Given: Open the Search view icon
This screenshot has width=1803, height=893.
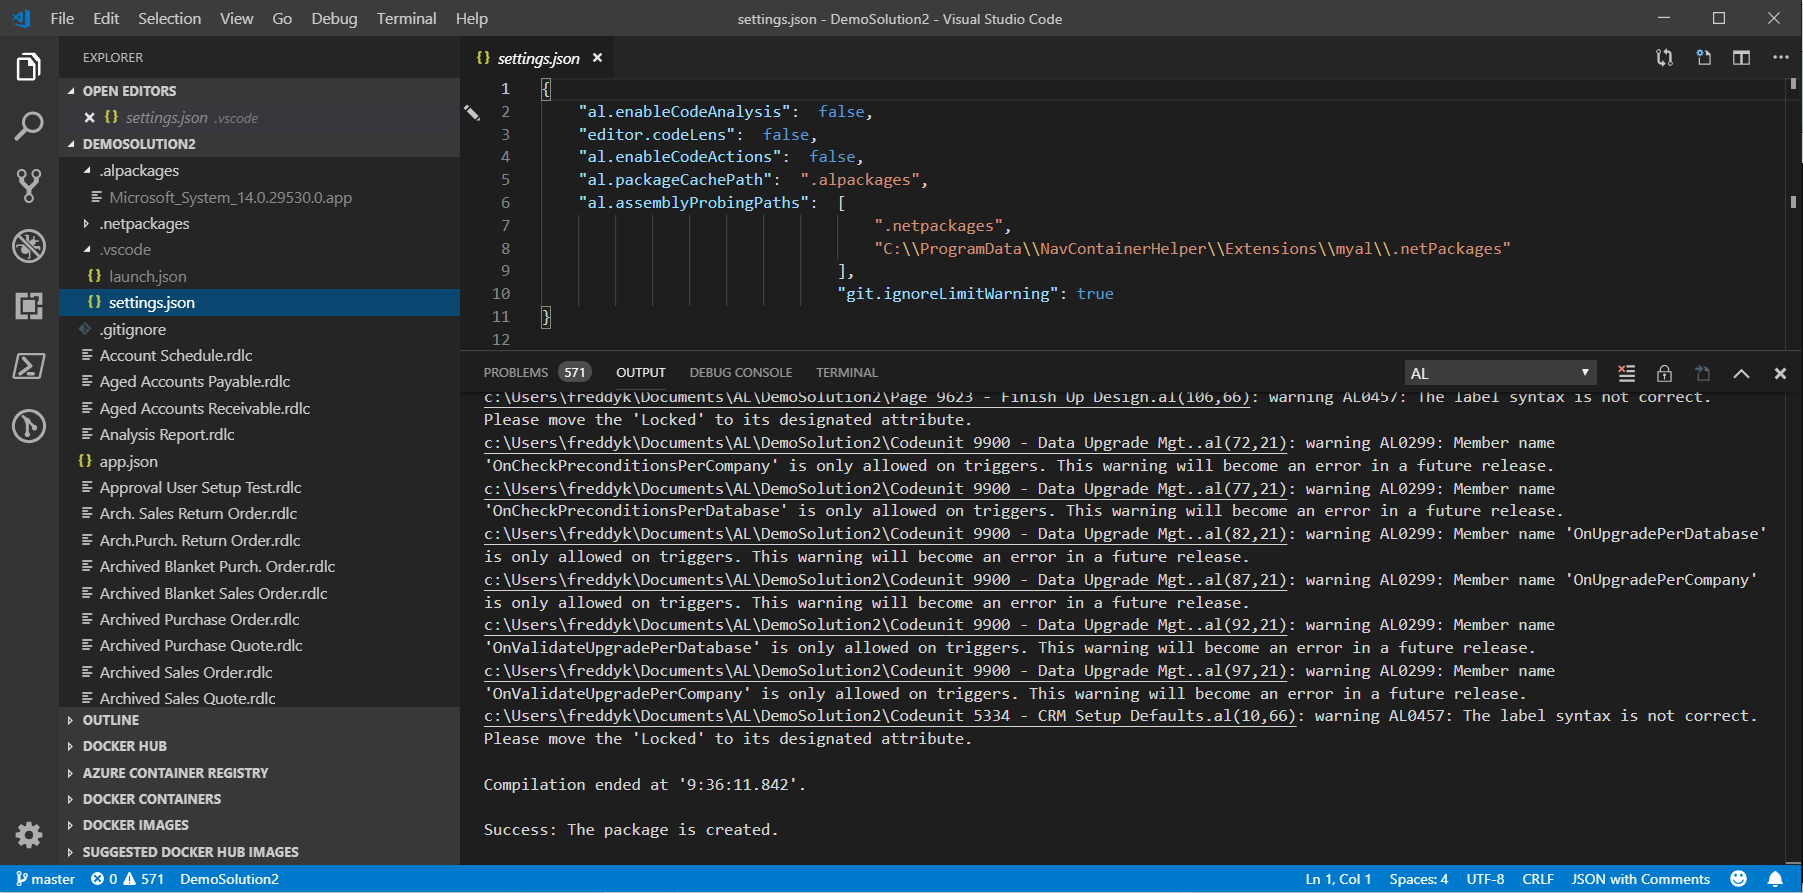Looking at the screenshot, I should click(x=29, y=126).
